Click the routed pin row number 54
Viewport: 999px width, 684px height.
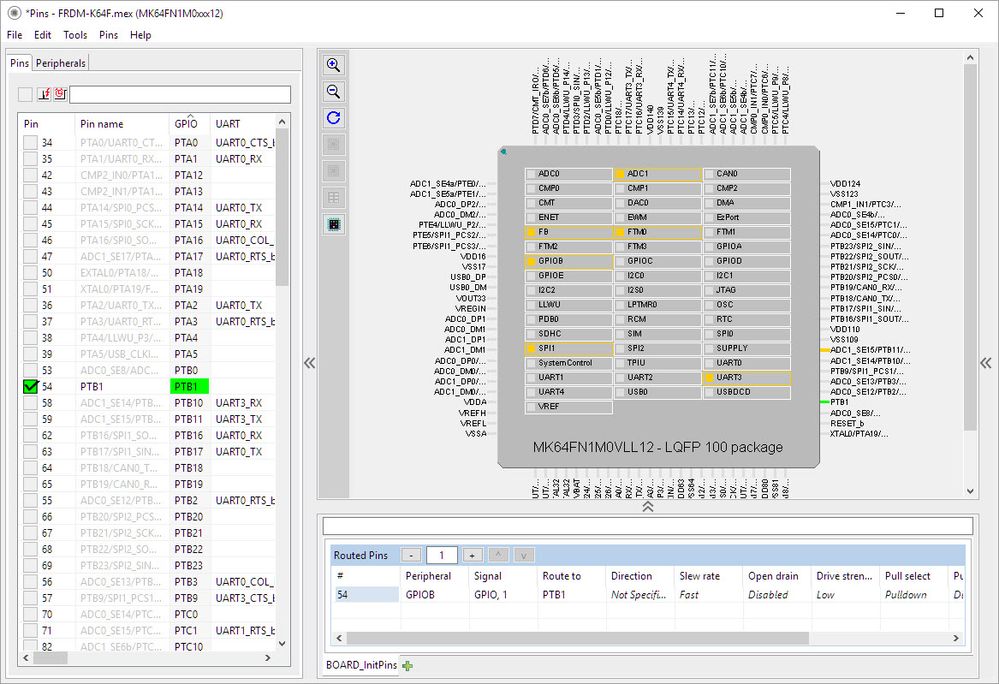365,595
